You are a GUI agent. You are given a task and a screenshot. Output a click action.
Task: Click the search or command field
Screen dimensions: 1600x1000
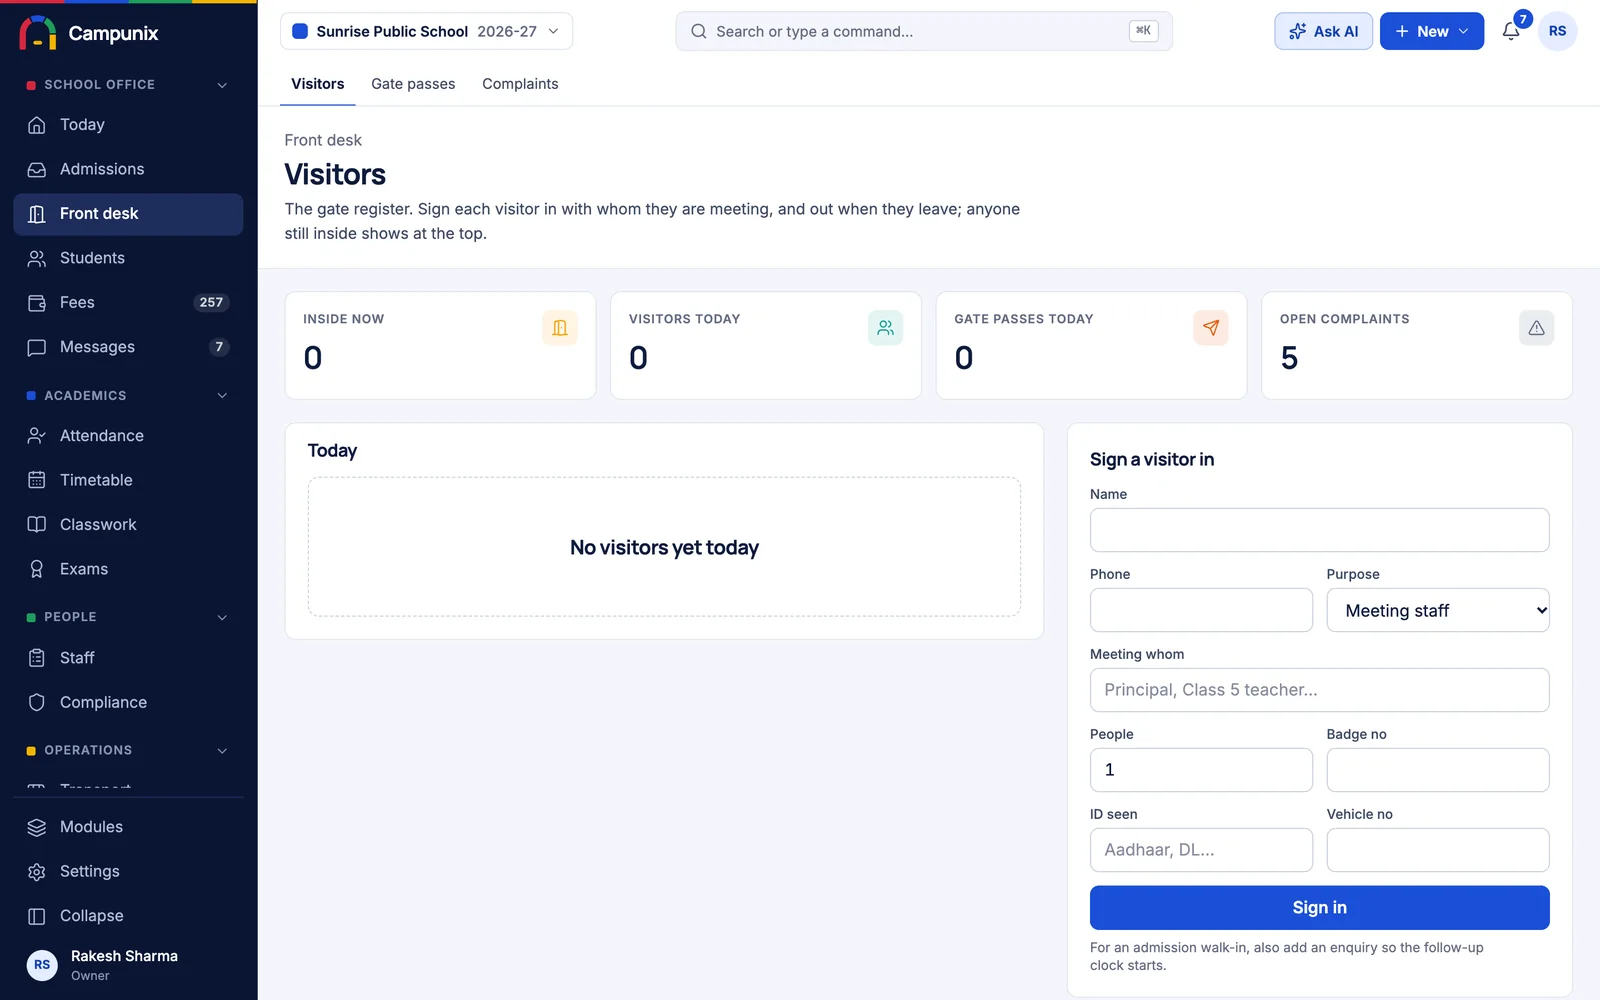[x=924, y=31]
